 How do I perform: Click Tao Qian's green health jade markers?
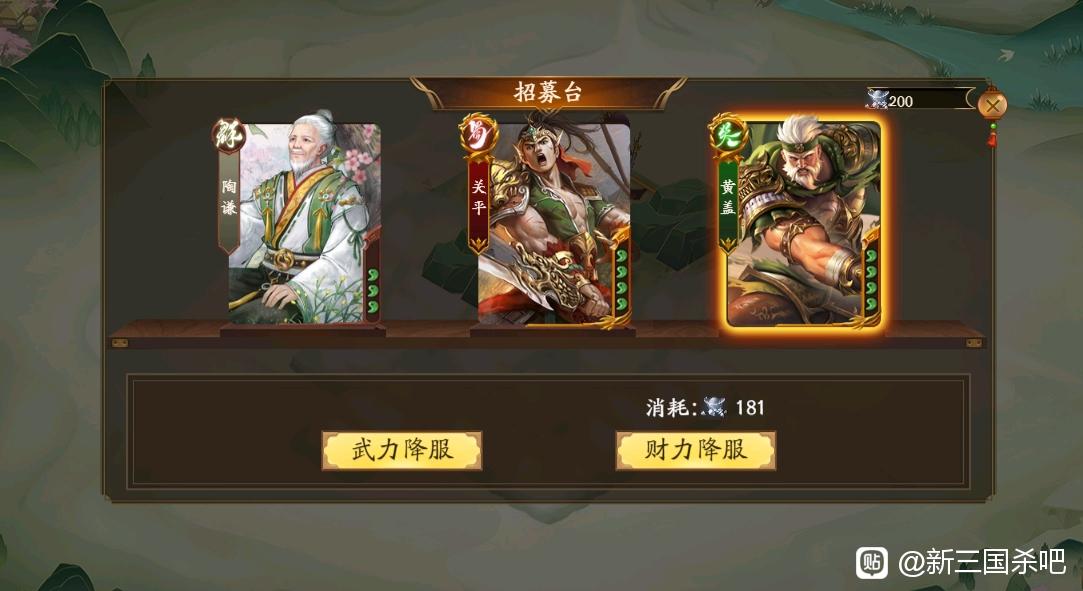pyautogui.click(x=373, y=290)
